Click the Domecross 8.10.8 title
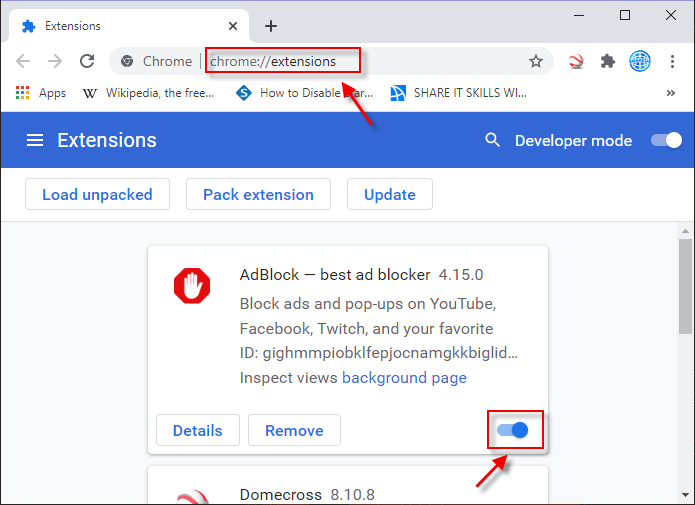This screenshot has width=695, height=505. click(307, 494)
